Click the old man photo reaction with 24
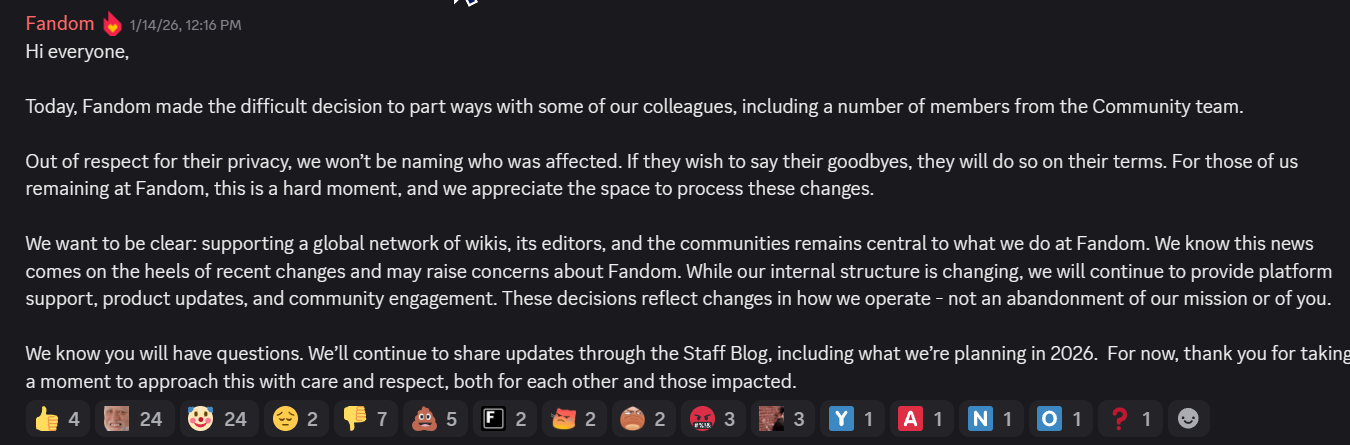 tap(134, 418)
